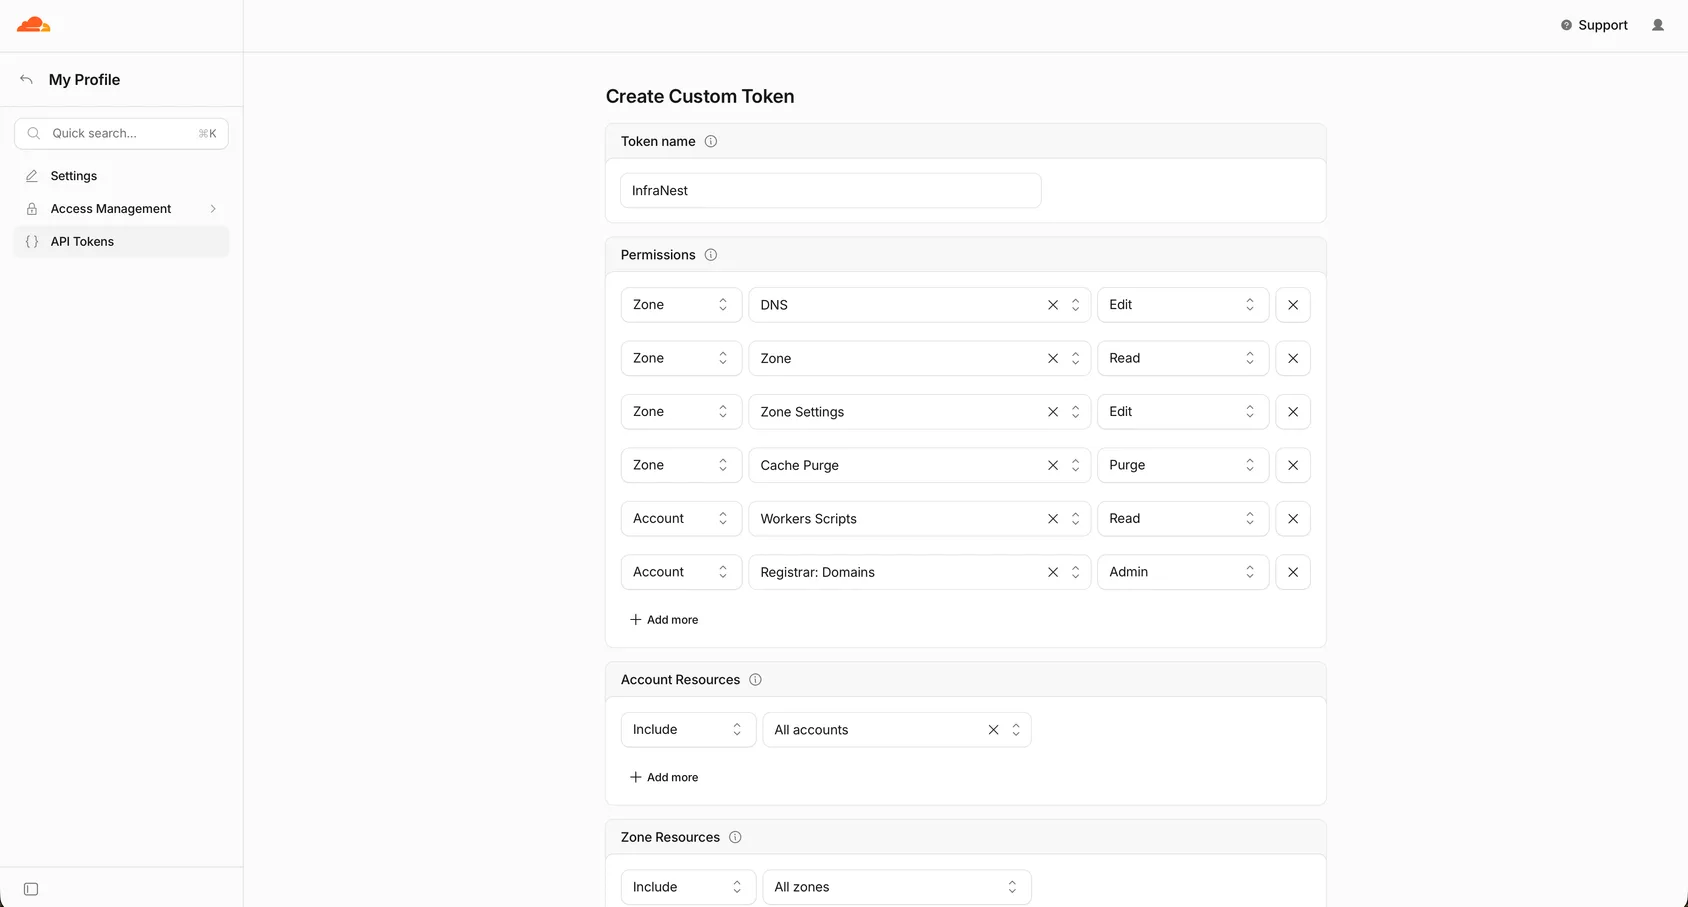Click the Support help link
Screen dimensions: 1688x907
(1594, 25)
